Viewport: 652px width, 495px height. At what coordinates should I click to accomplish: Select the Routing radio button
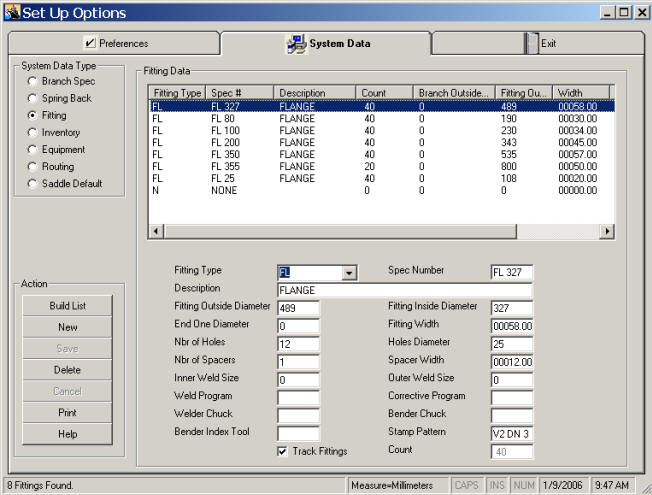32,166
